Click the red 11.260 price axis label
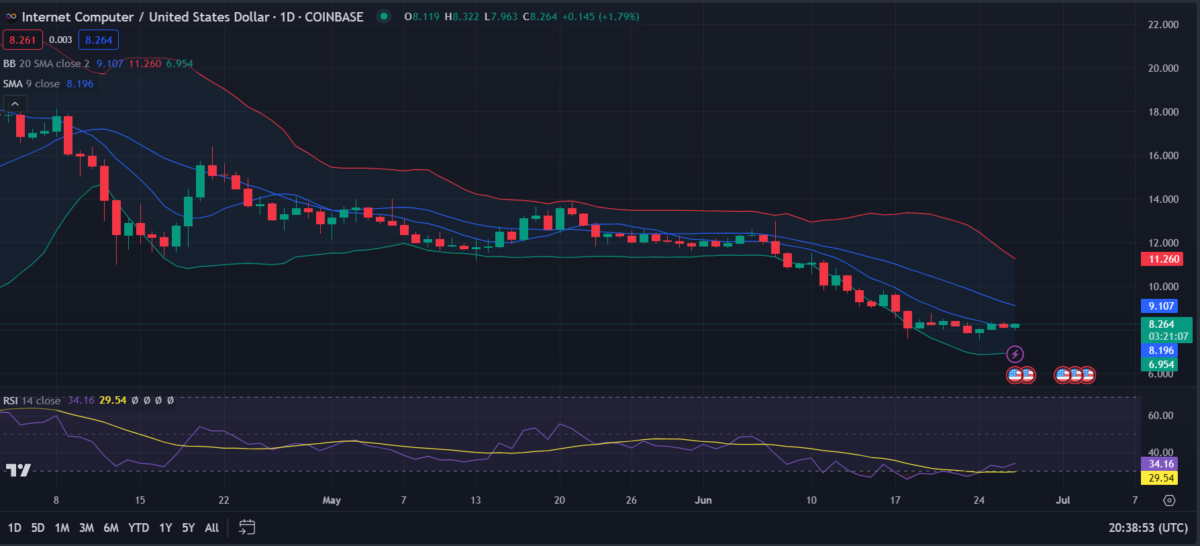The width and height of the screenshot is (1200, 546). click(x=1160, y=259)
